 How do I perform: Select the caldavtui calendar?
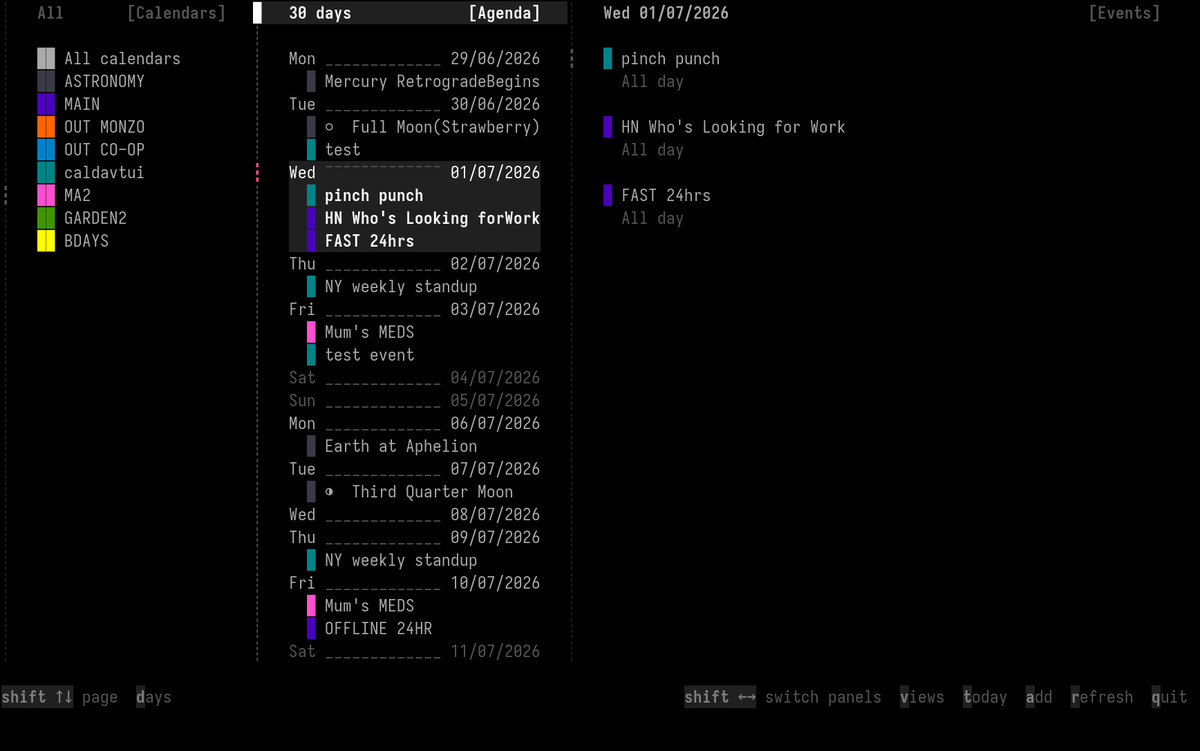click(x=104, y=173)
